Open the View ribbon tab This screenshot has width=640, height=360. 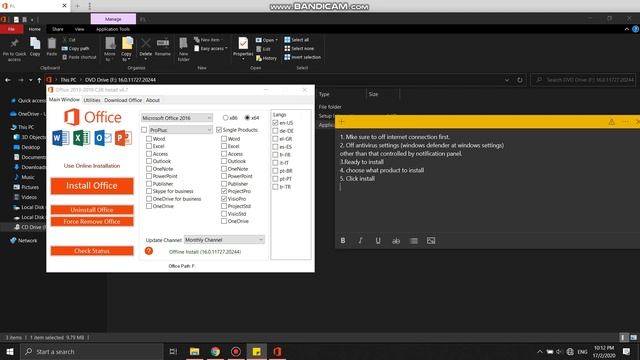tap(79, 29)
